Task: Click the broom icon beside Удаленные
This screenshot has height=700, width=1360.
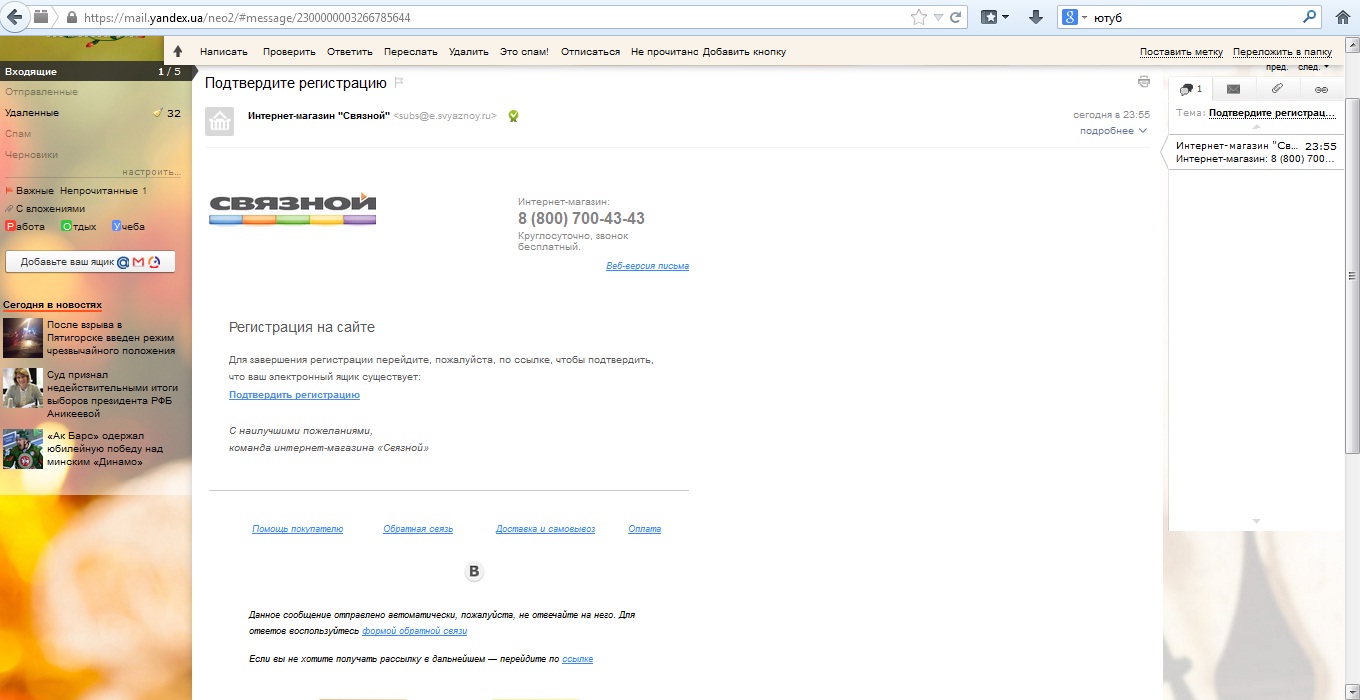Action: click(157, 113)
